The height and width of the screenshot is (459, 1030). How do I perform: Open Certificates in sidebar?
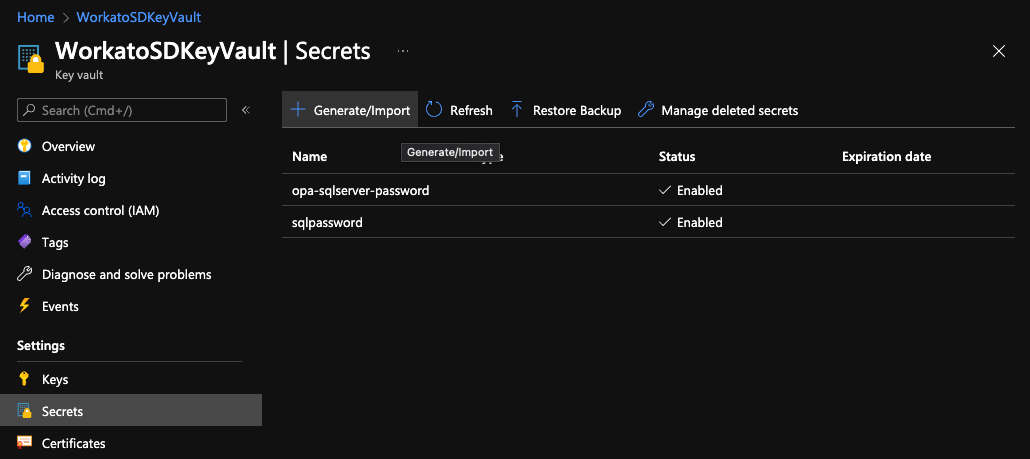[x=74, y=443]
